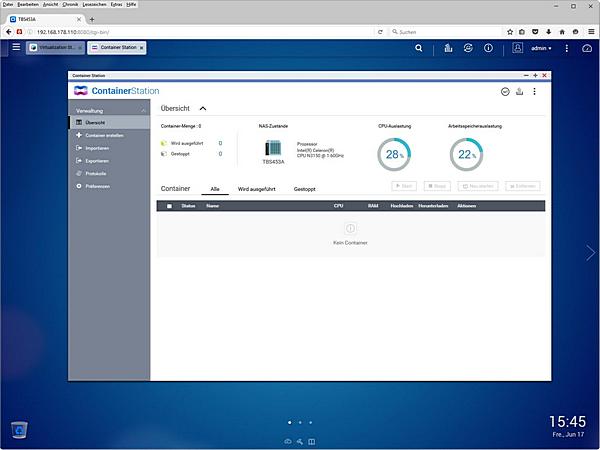Viewport: 600px width, 450px height.
Task: Tick the select-all checkbox in container table
Action: (169, 206)
